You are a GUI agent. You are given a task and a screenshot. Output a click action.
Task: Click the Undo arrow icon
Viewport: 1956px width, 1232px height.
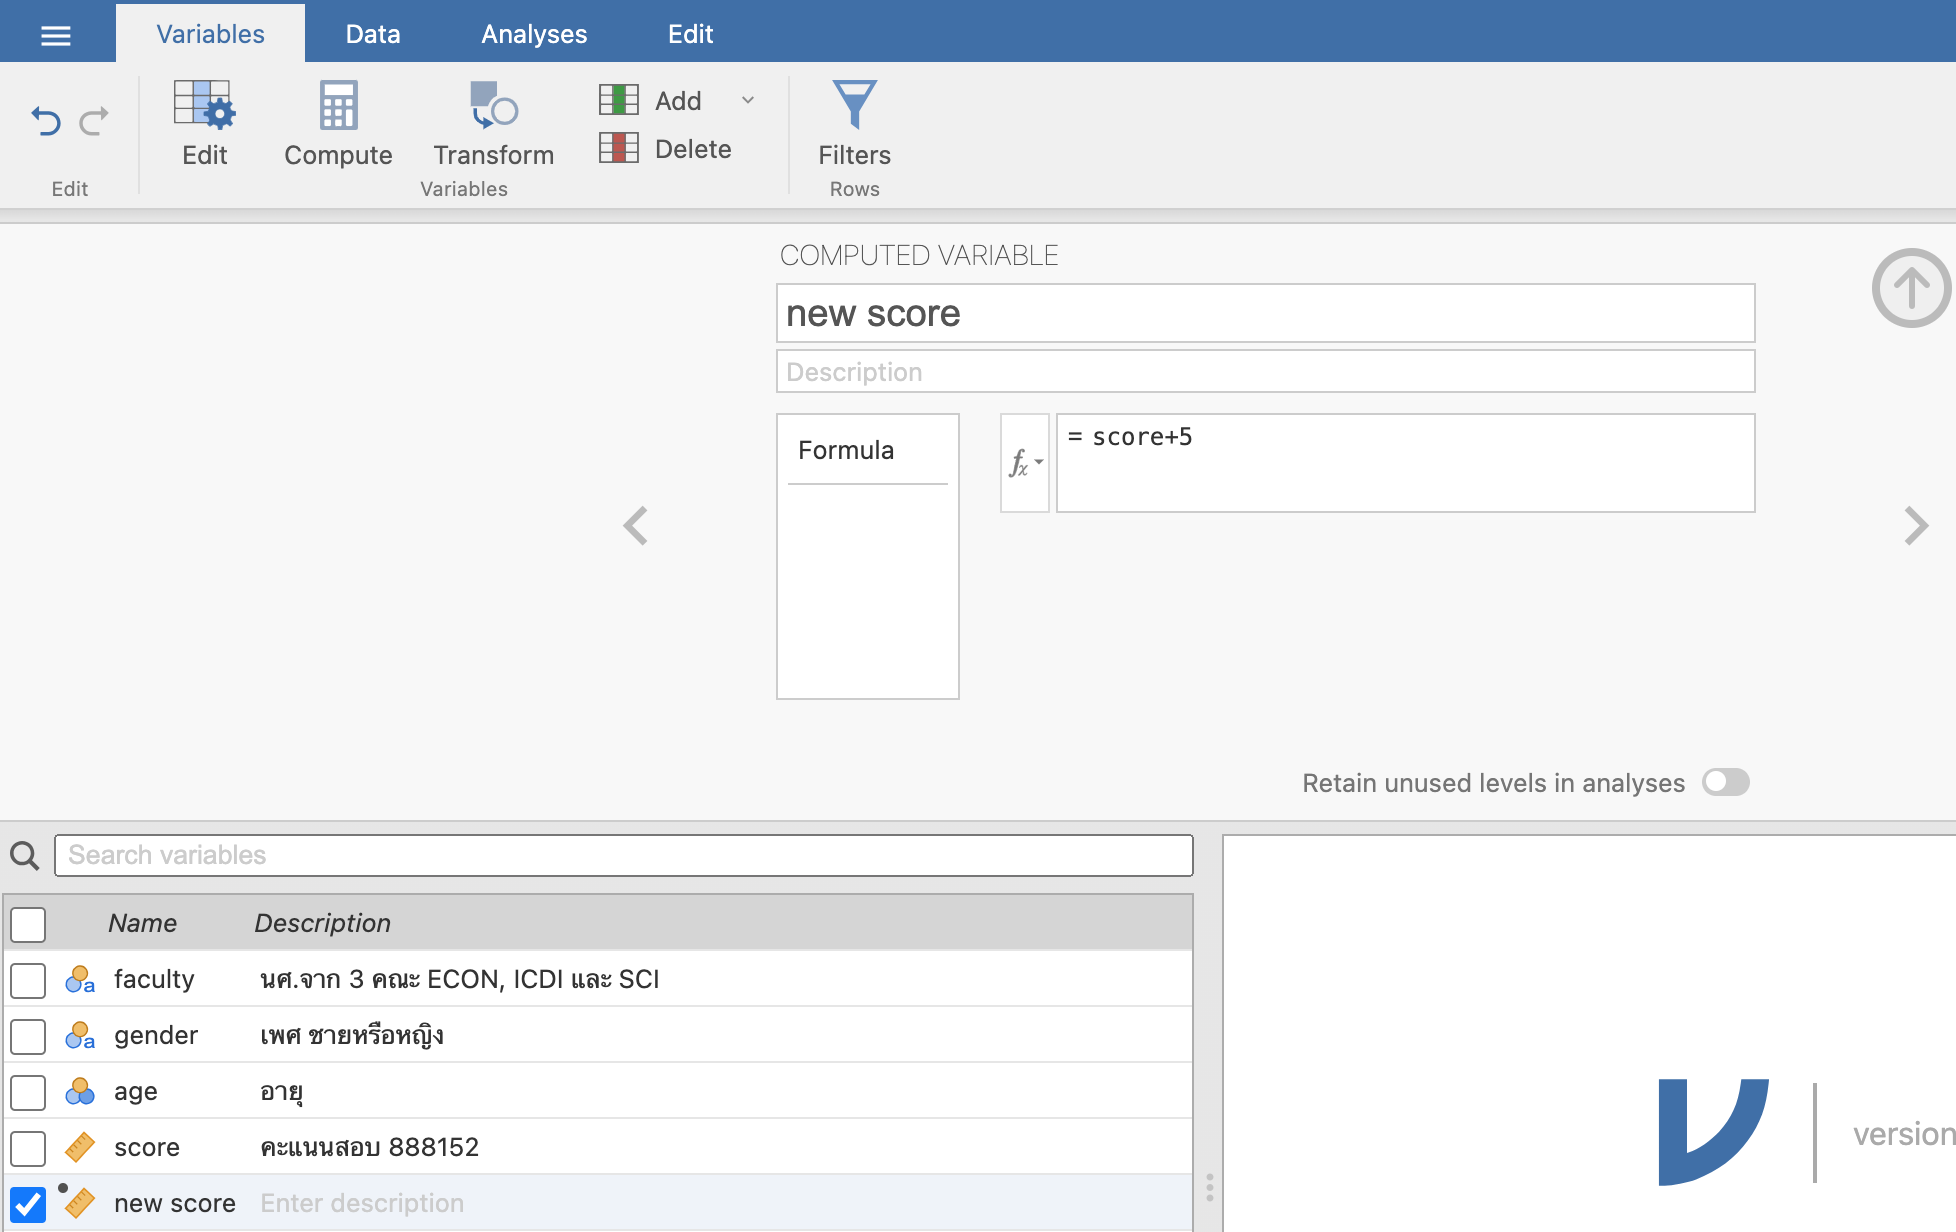click(x=46, y=121)
